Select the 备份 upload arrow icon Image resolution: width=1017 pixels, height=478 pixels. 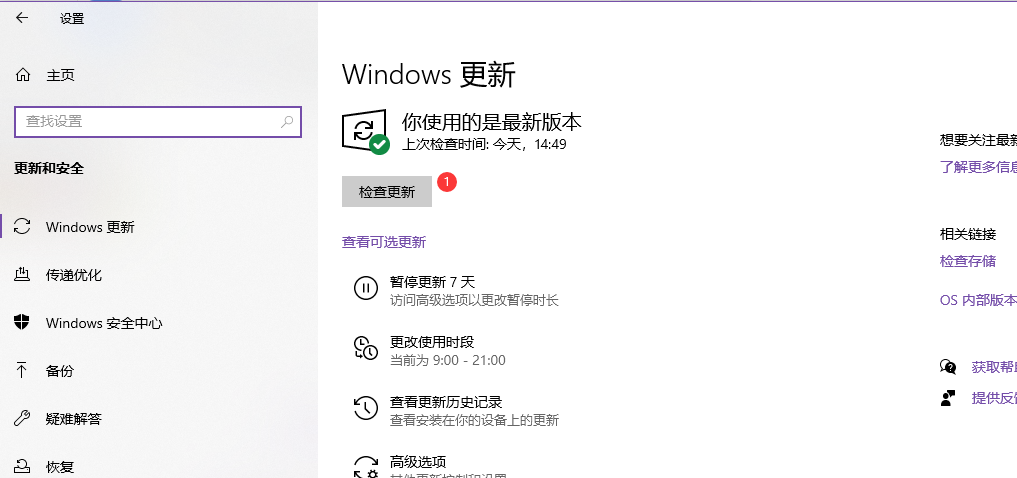coord(22,370)
